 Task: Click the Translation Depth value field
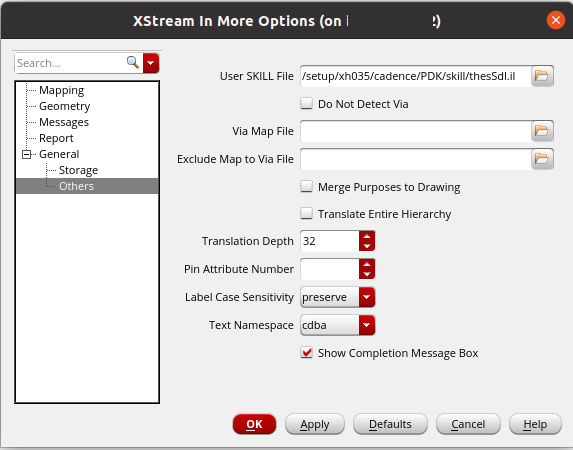pos(330,241)
